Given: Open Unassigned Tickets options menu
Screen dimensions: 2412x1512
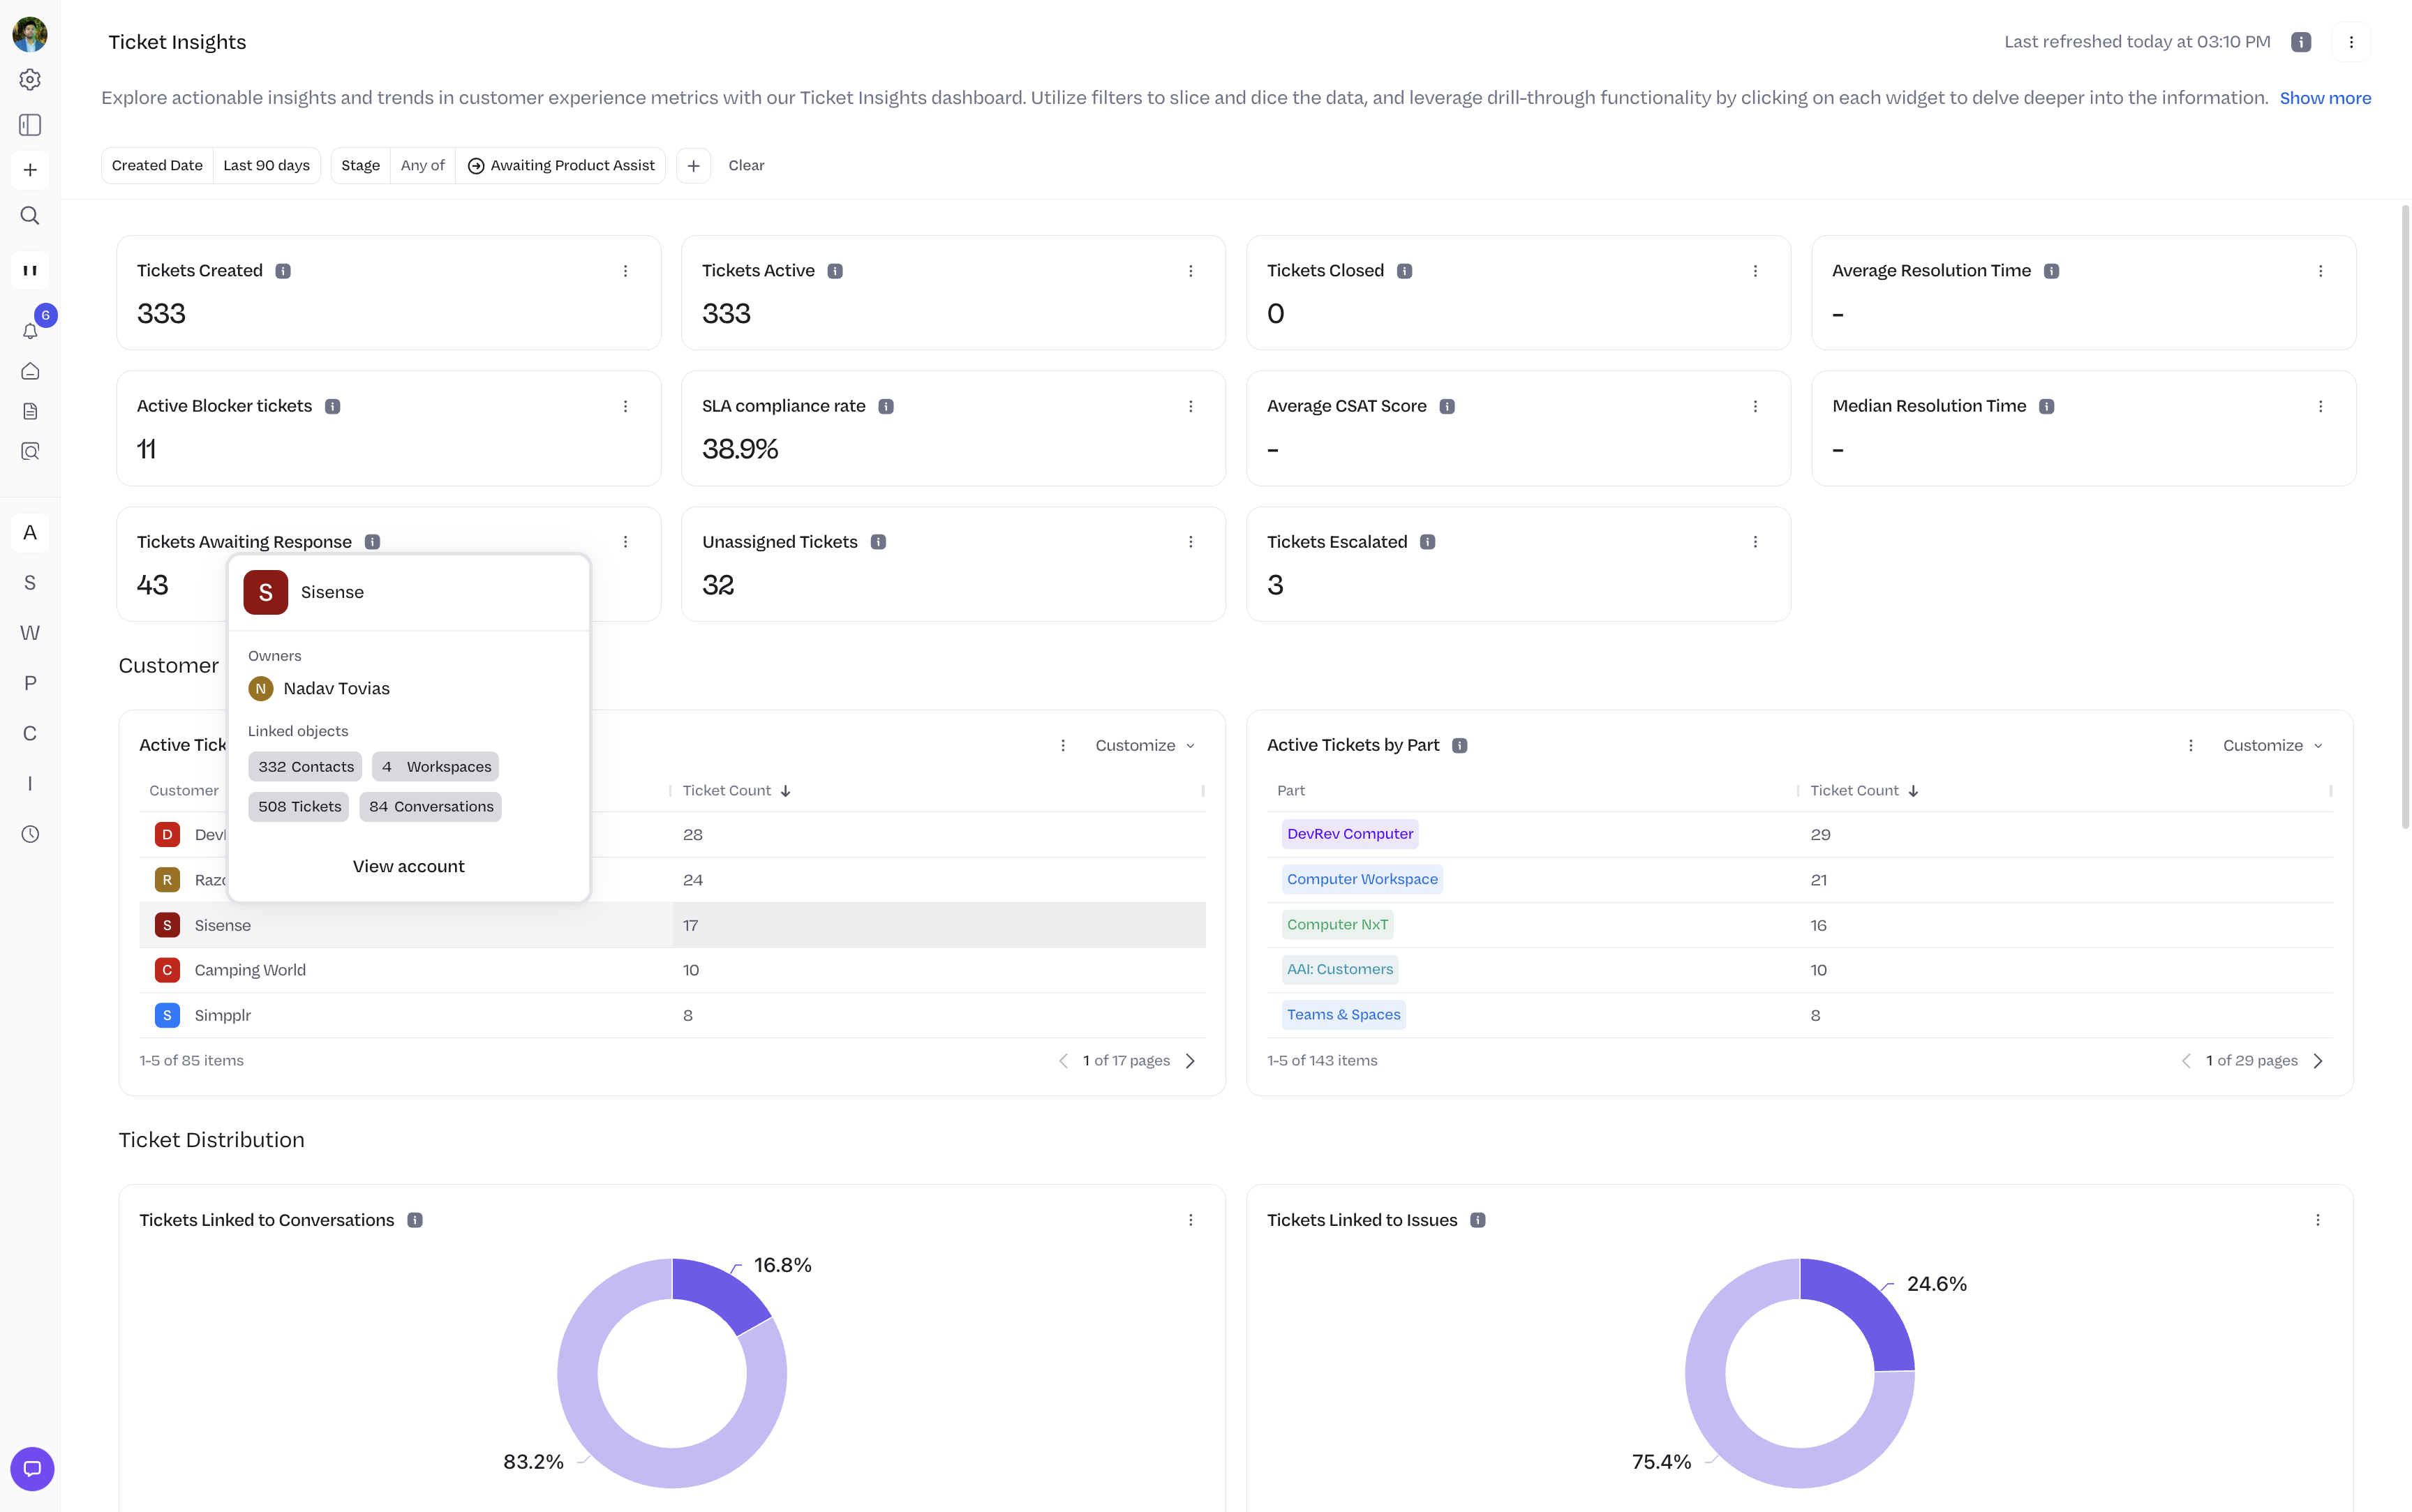Looking at the screenshot, I should [1190, 542].
